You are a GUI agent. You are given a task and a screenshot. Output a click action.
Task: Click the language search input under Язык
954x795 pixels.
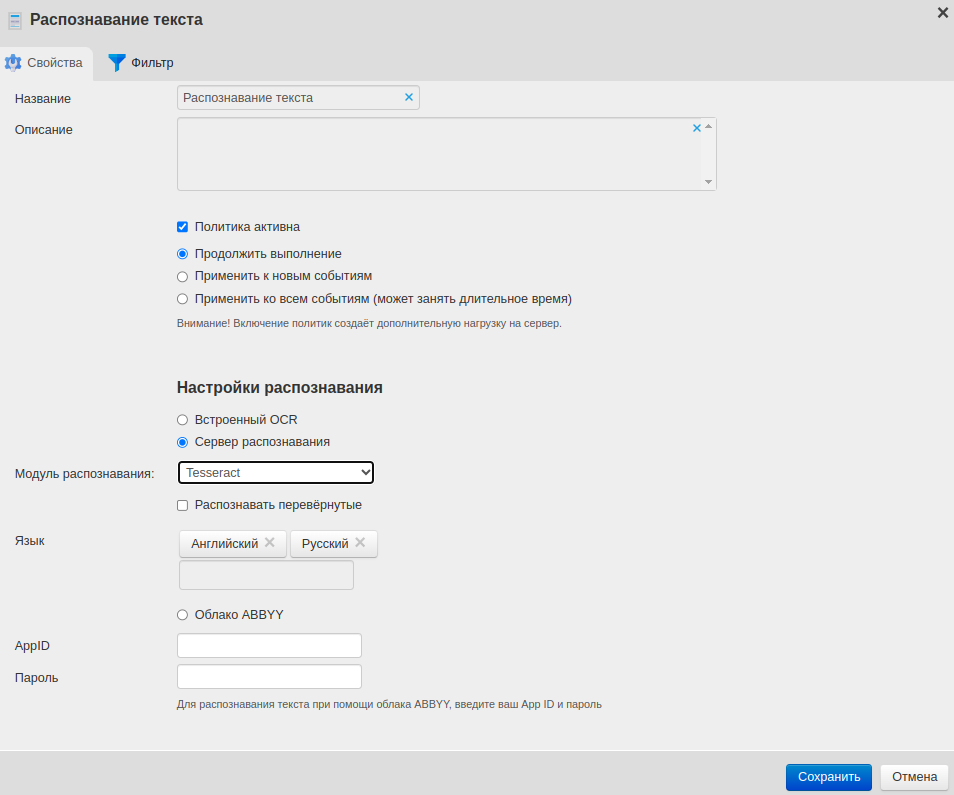pyautogui.click(x=266, y=575)
